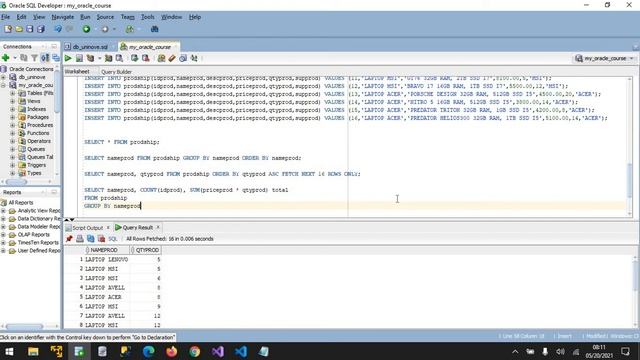Expand the Tables tree node

point(12,93)
